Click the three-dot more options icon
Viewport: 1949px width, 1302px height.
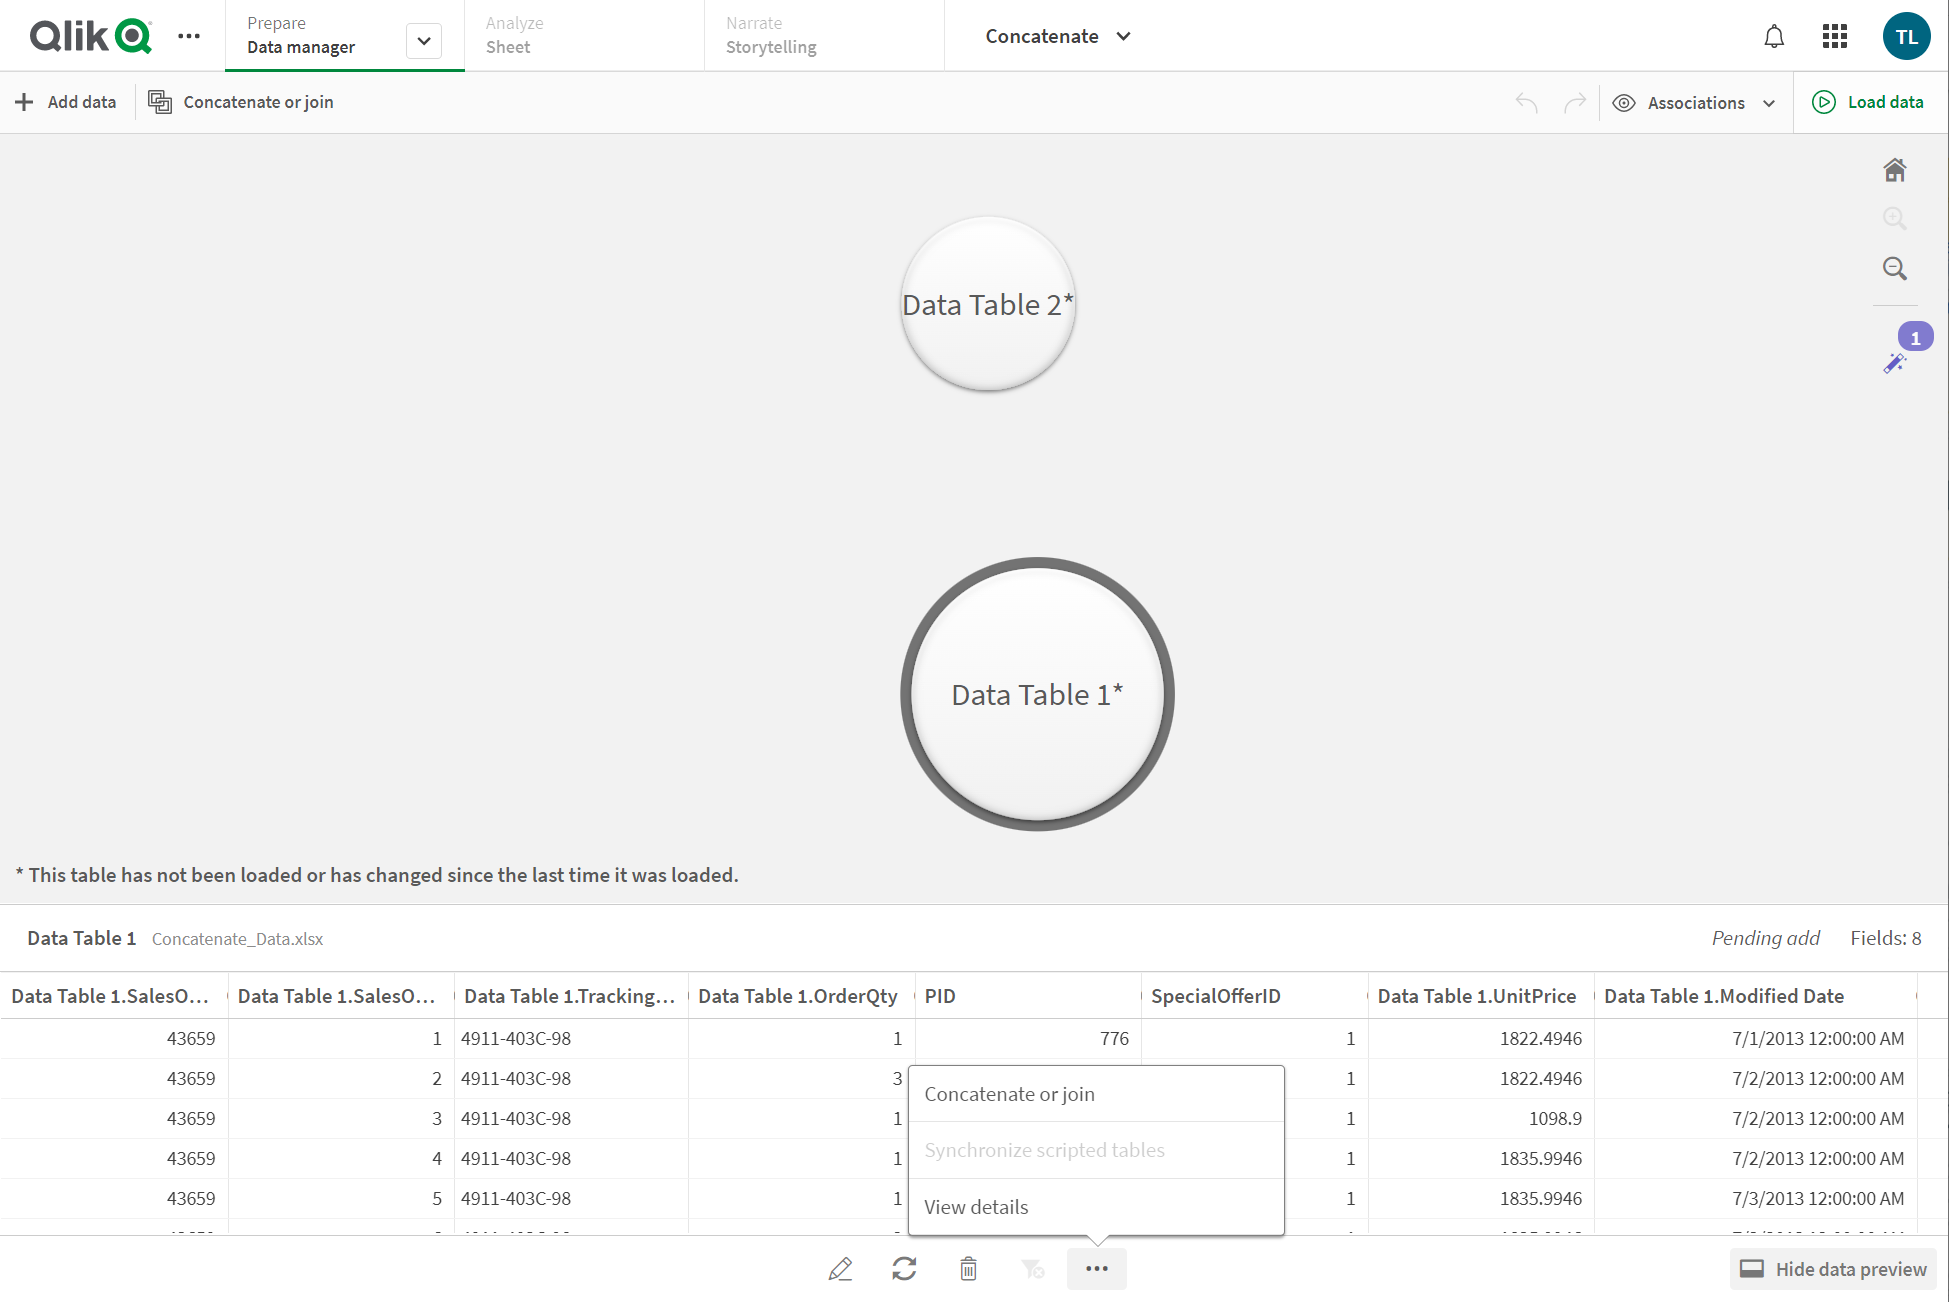1099,1269
